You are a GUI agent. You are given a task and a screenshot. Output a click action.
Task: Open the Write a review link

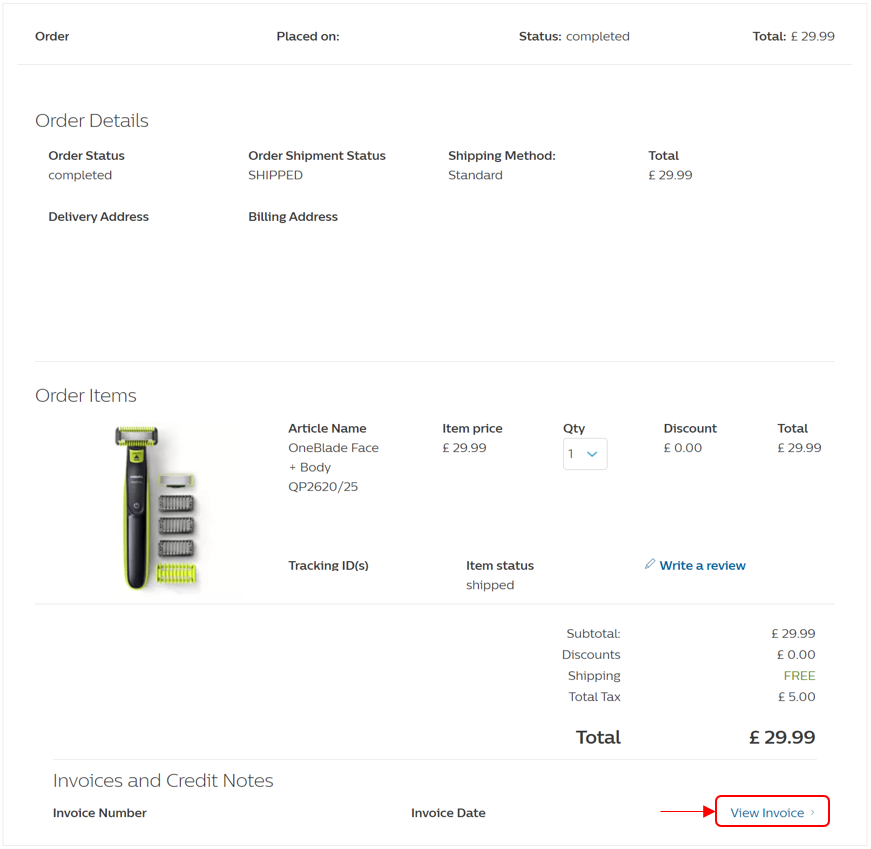click(702, 566)
